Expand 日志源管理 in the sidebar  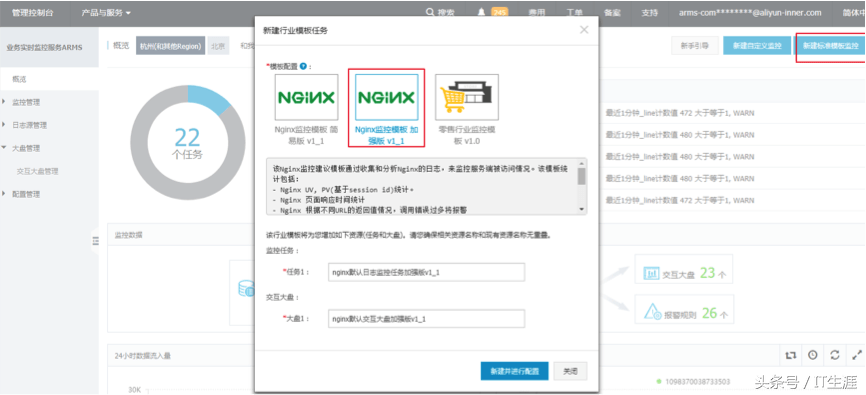[x=29, y=125]
